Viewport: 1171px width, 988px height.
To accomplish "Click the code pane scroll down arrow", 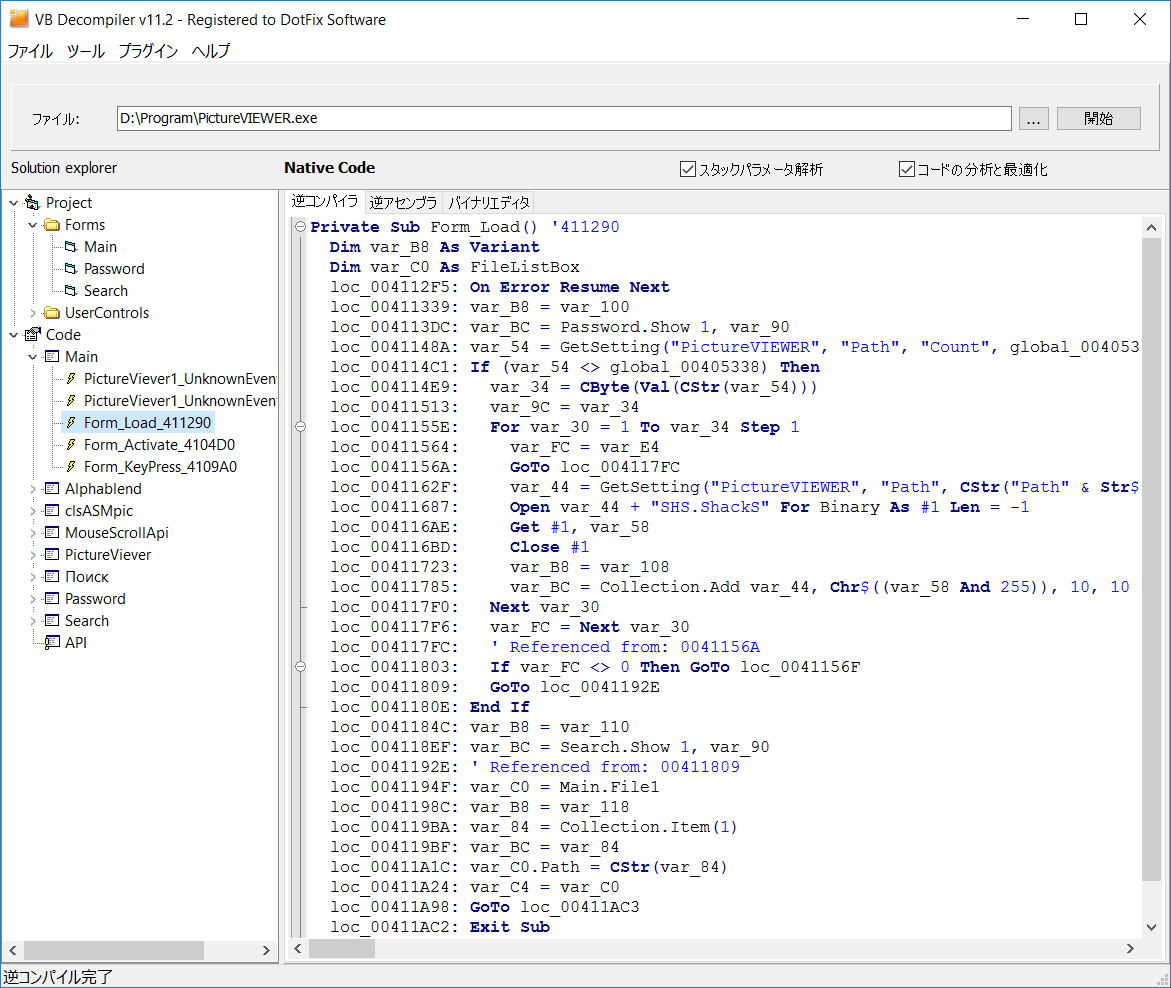I will (x=1151, y=928).
